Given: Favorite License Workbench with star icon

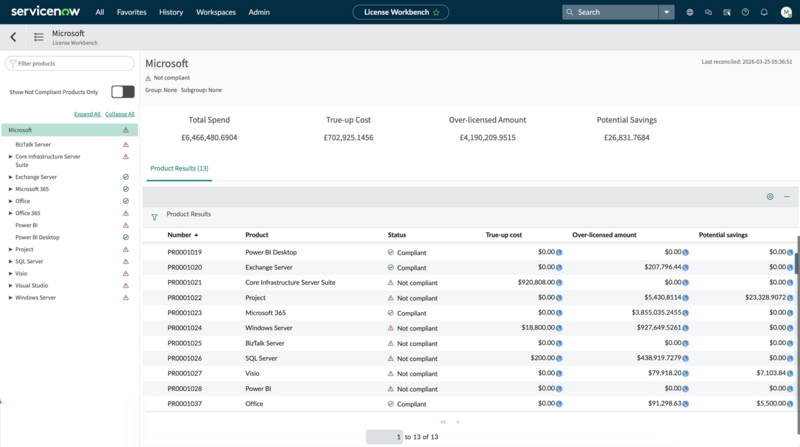Looking at the screenshot, I should coord(436,12).
